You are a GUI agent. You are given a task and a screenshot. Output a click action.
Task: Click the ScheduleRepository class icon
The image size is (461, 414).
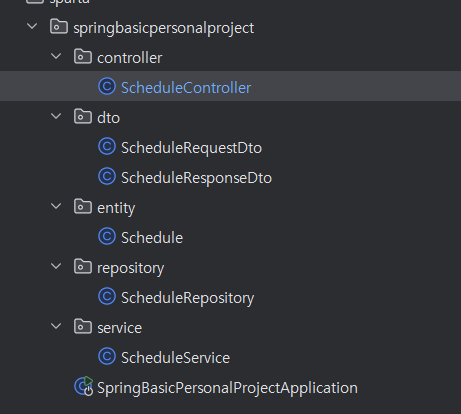point(107,297)
